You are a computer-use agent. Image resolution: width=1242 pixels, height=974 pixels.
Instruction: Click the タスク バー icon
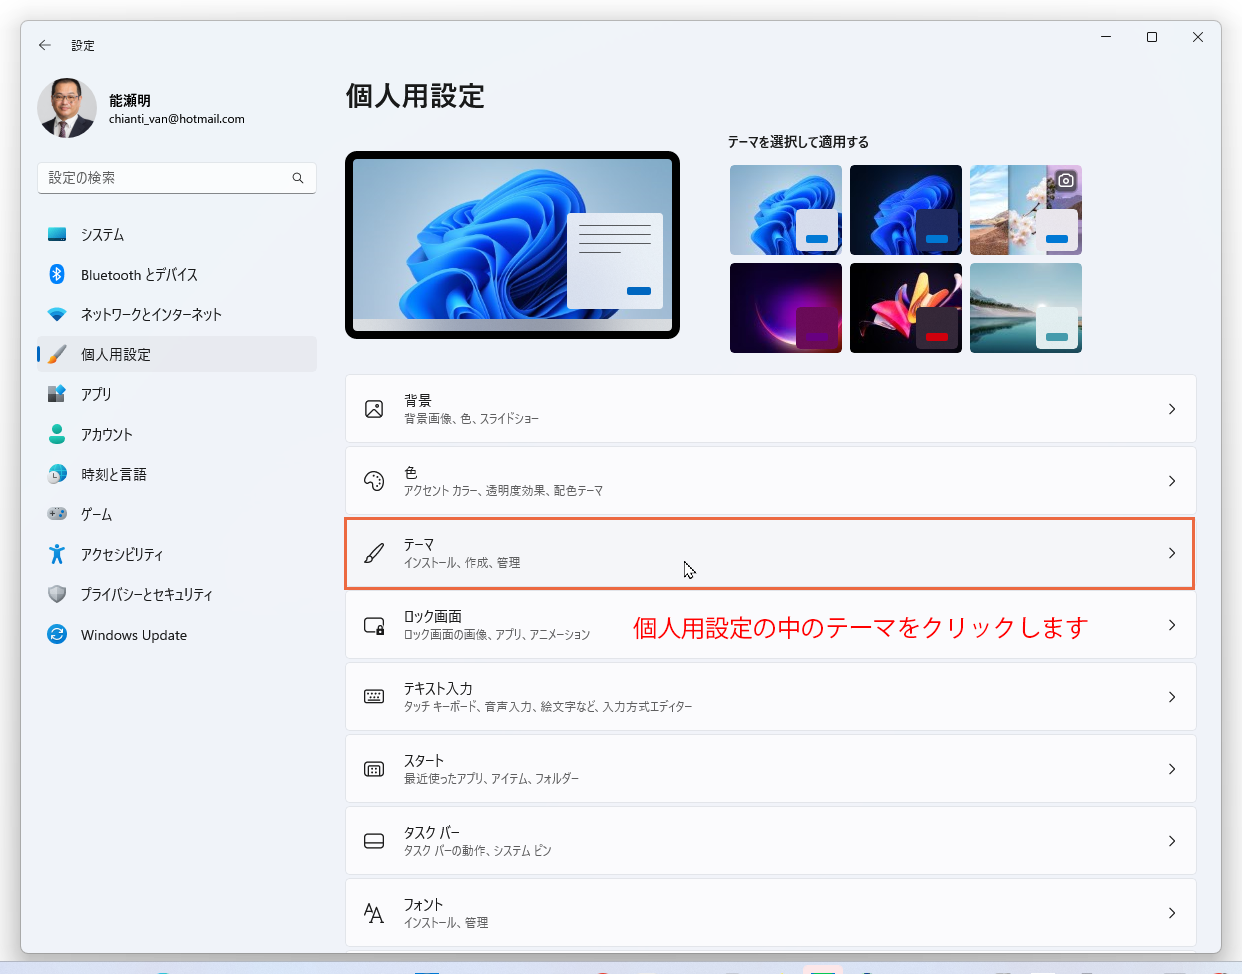point(374,841)
